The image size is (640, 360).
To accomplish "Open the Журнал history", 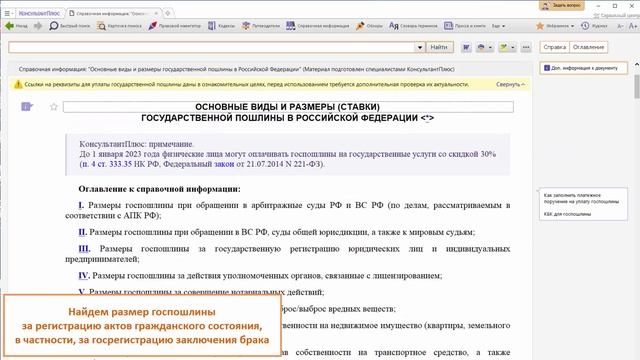I will point(594,26).
